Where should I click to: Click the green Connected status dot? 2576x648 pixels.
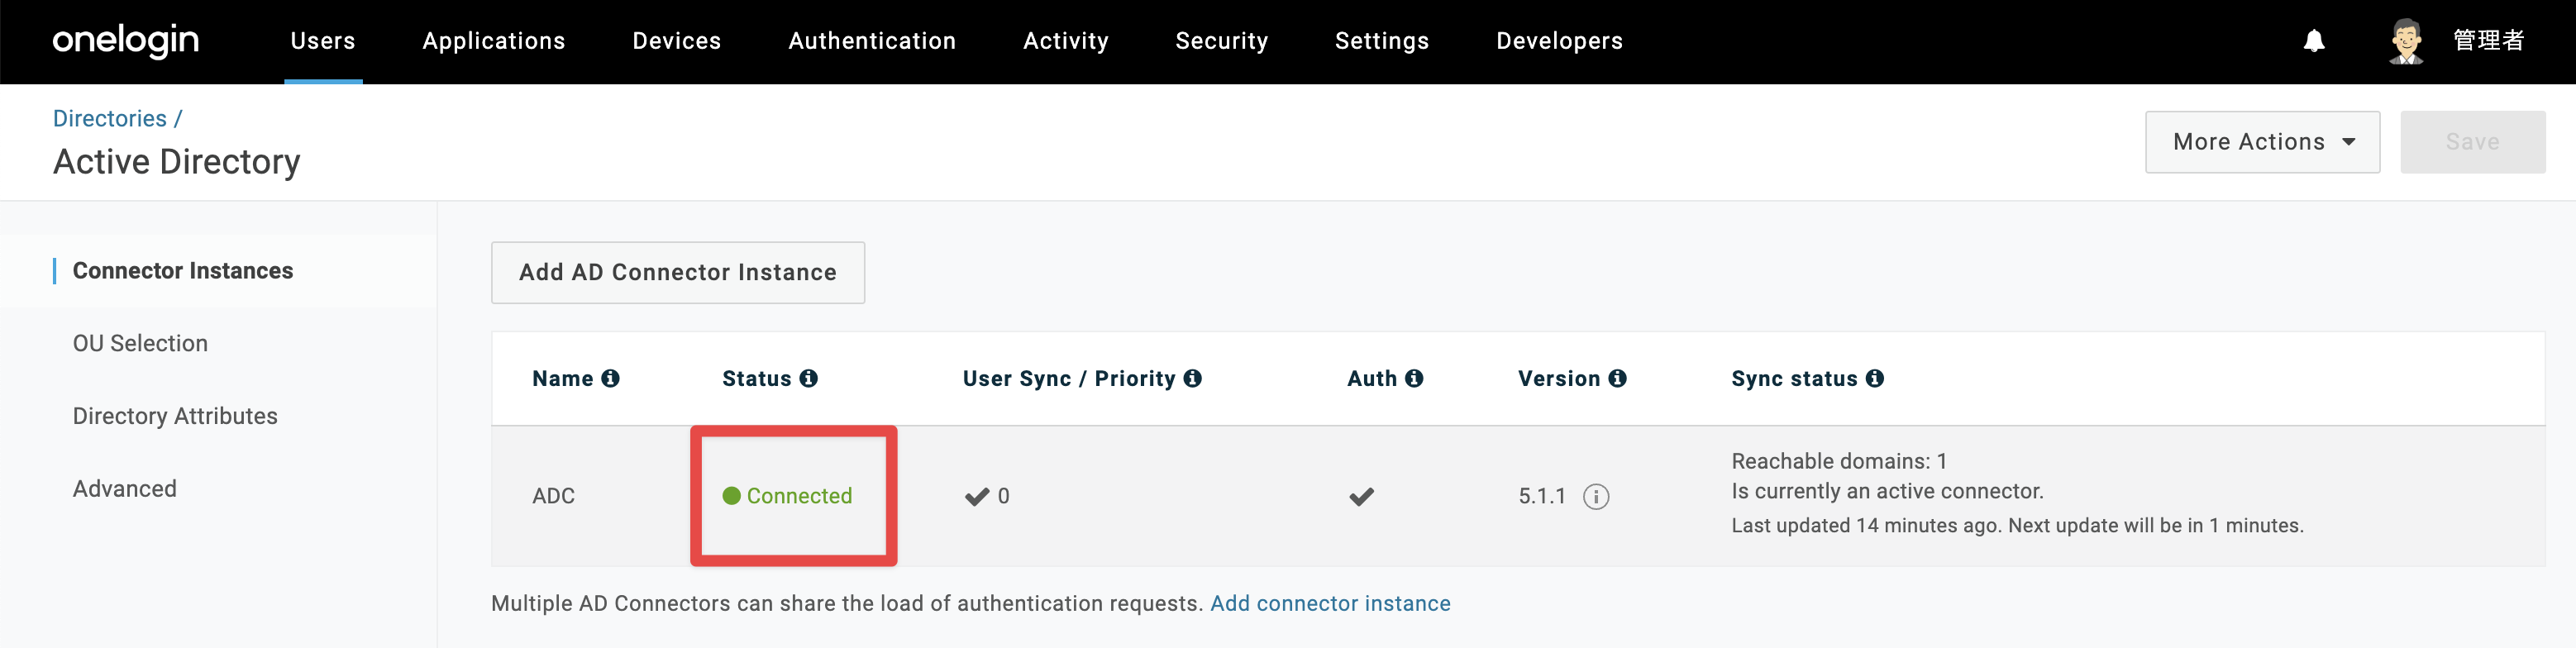click(x=731, y=496)
